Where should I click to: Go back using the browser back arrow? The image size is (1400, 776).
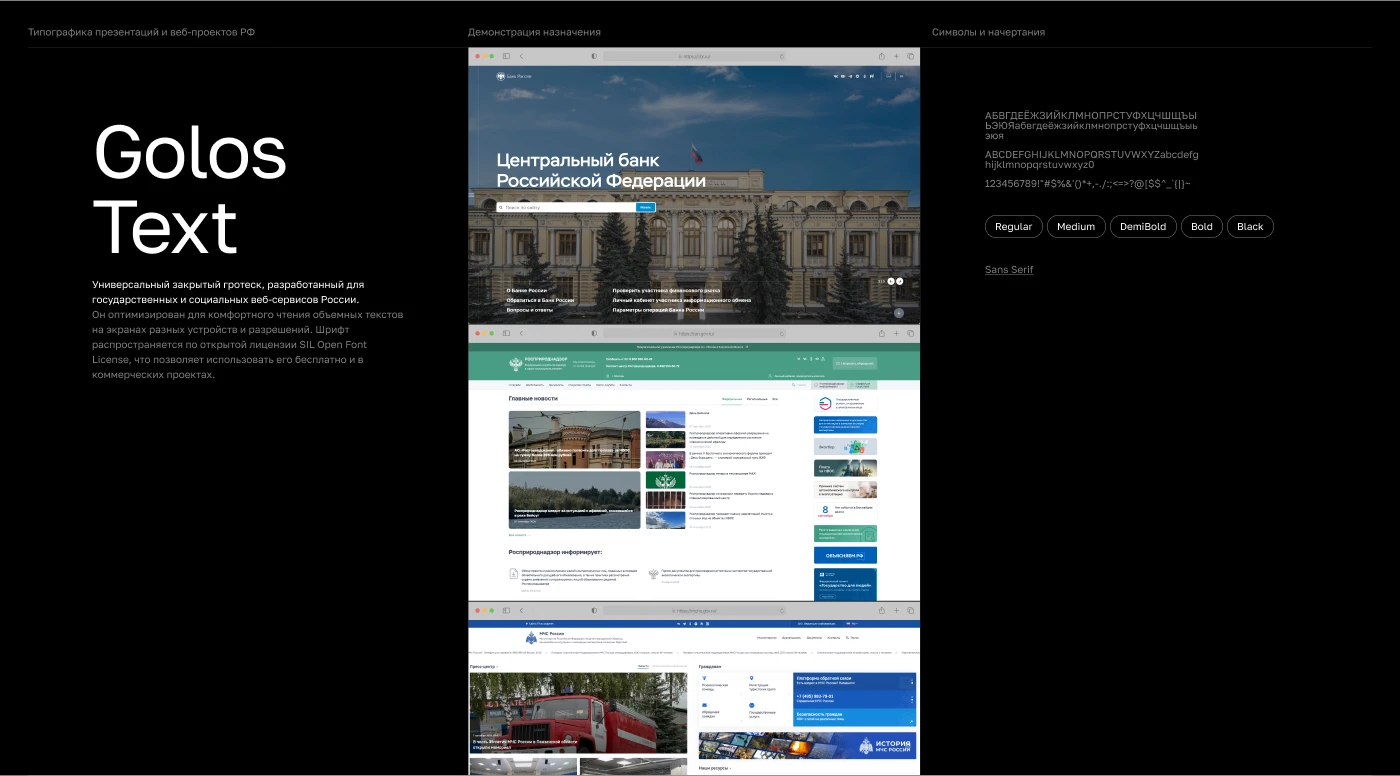pyautogui.click(x=521, y=56)
